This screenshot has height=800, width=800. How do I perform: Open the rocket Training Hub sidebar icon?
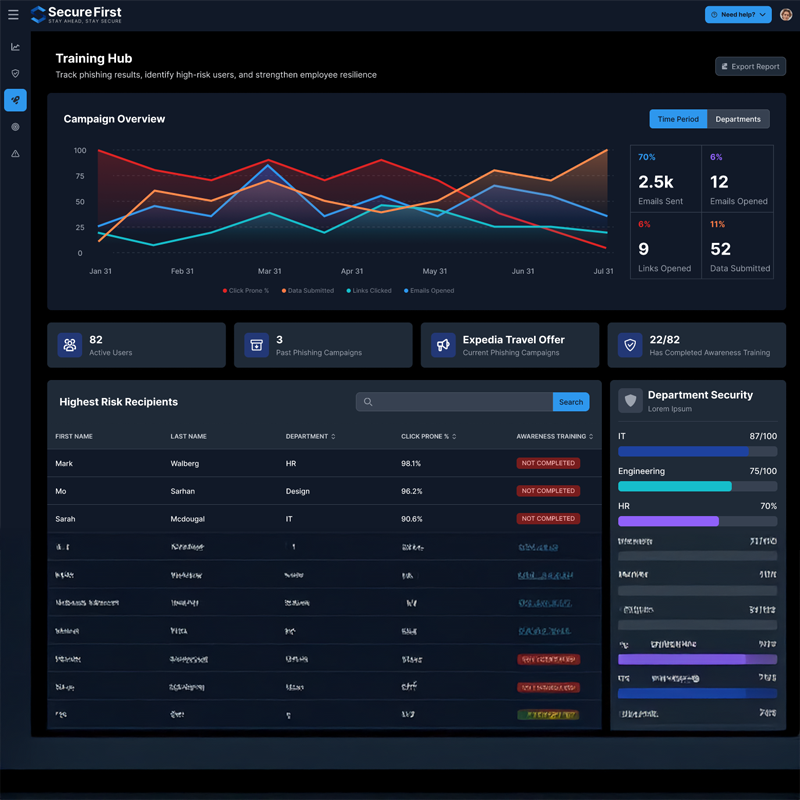click(x=15, y=100)
